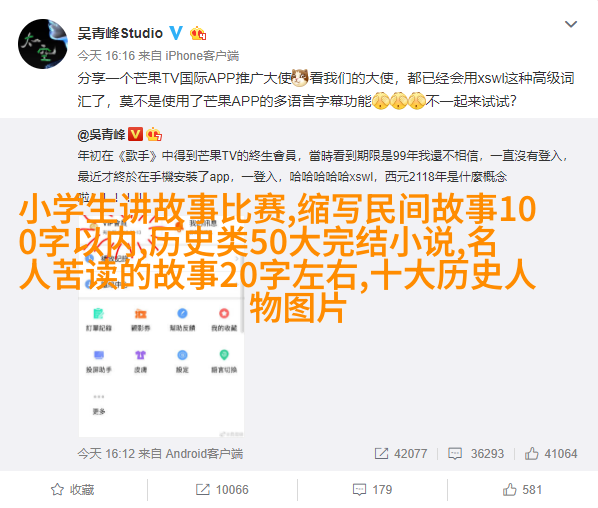
Task: Click the crown badge beside @吴青峰
Action: (154, 134)
